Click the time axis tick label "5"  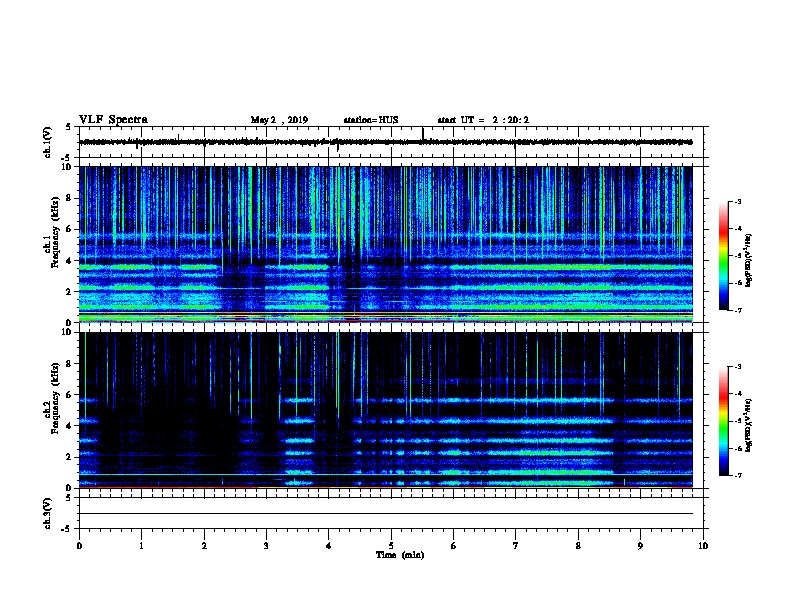coord(391,546)
